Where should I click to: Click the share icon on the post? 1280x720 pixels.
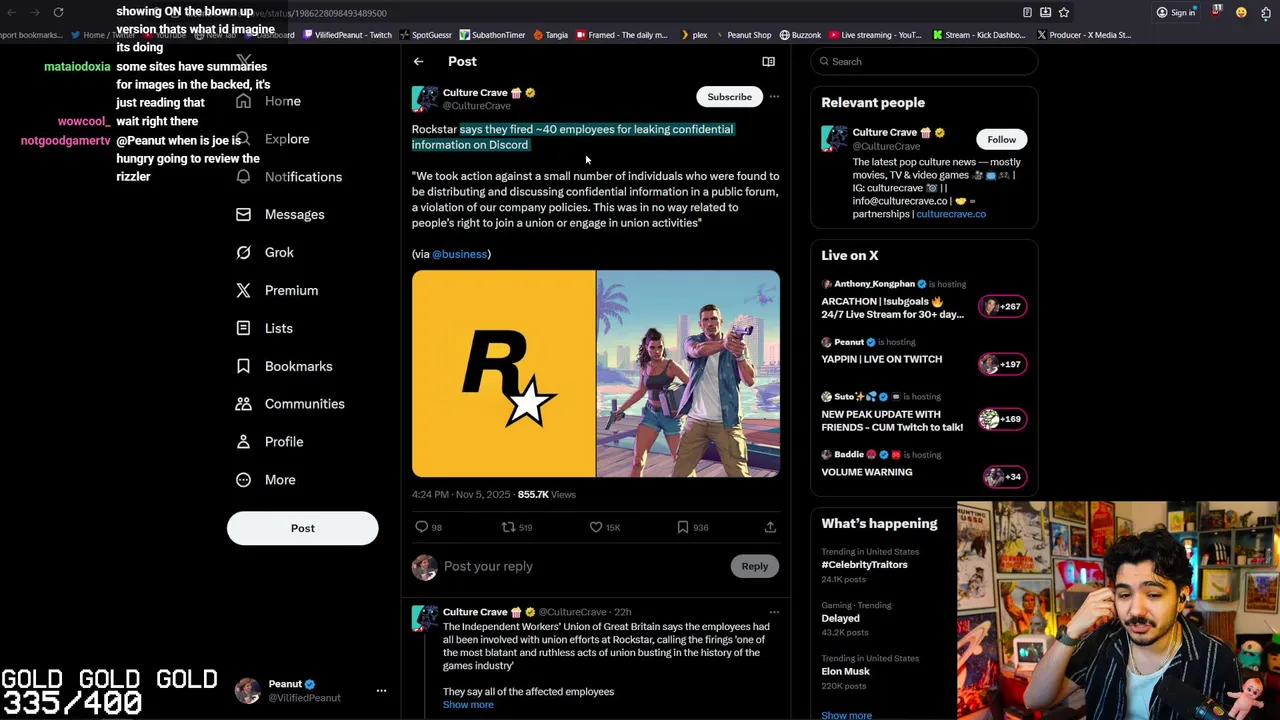(770, 527)
